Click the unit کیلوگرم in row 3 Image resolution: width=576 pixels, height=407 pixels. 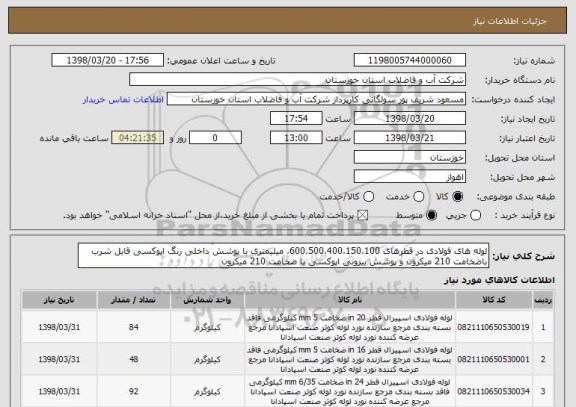click(207, 392)
